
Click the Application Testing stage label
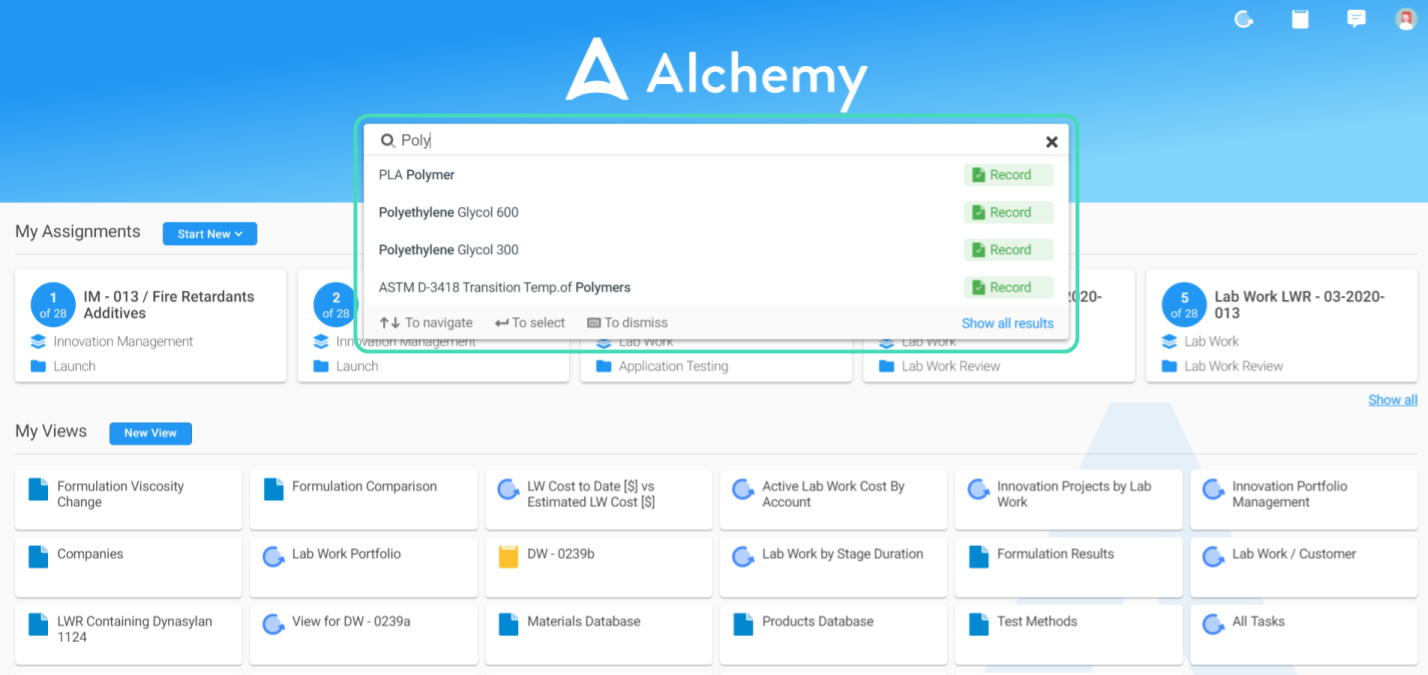pyautogui.click(x=673, y=366)
